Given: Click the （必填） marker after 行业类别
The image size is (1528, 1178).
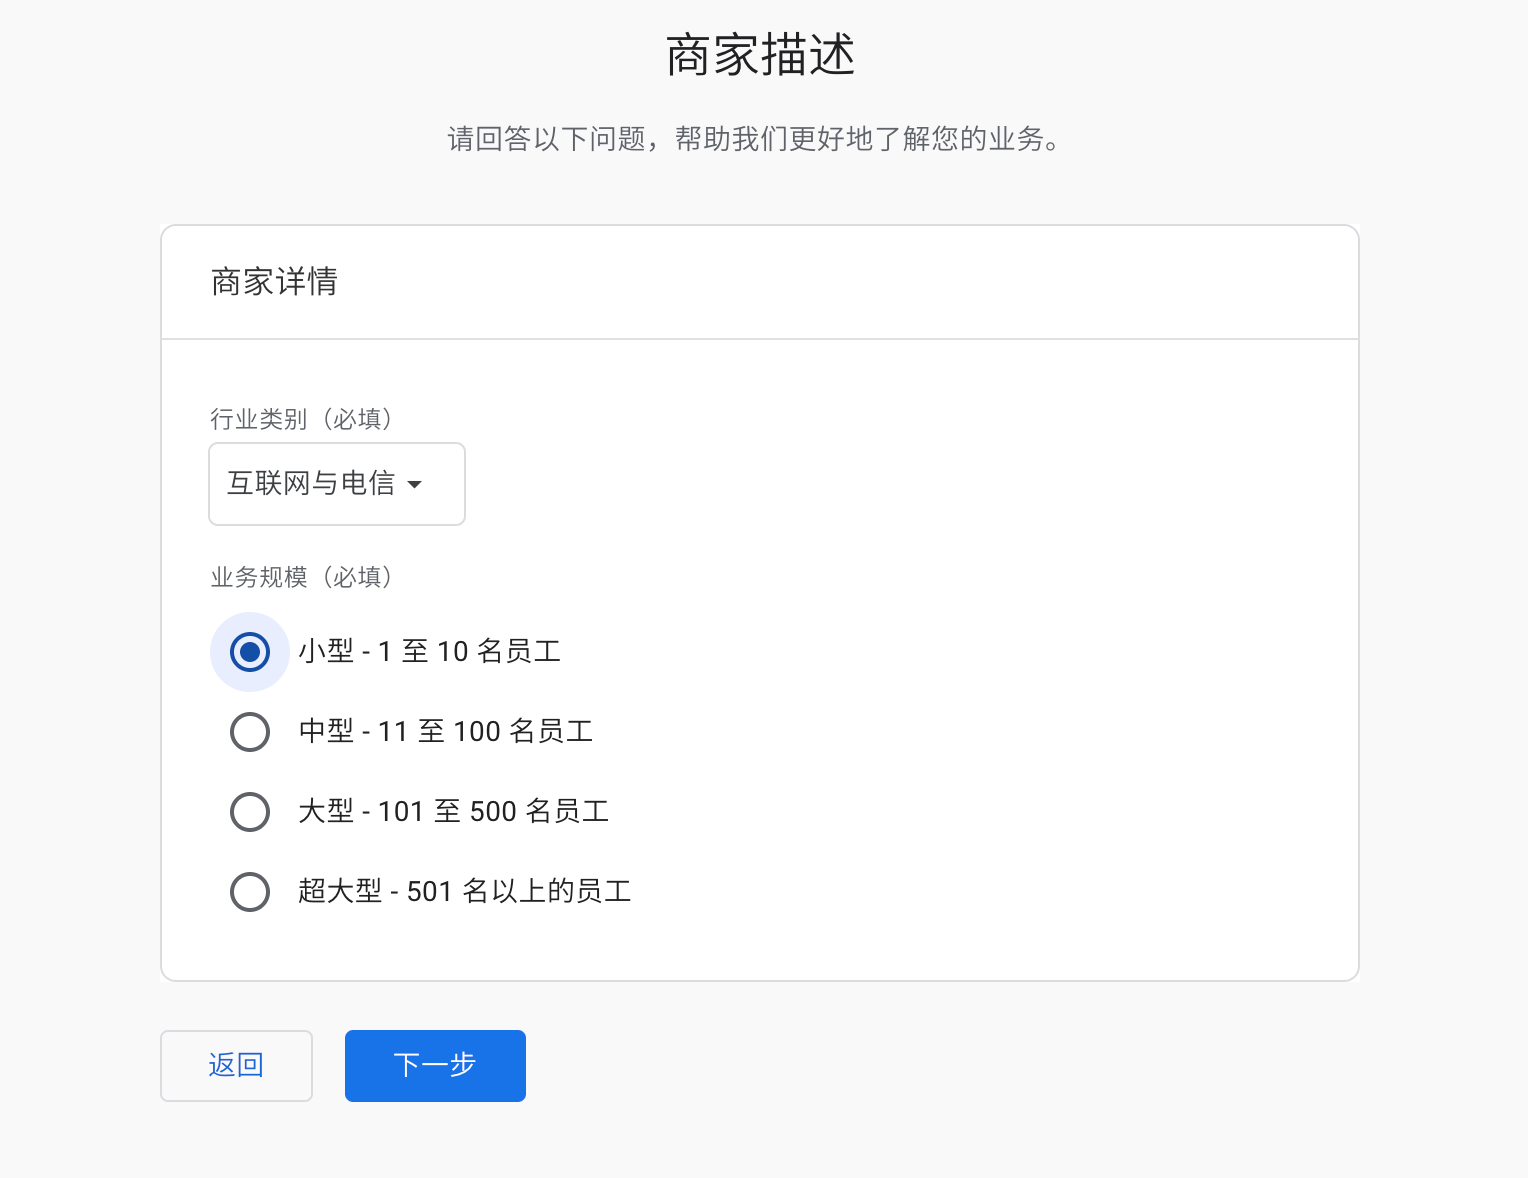Looking at the screenshot, I should pos(358,419).
